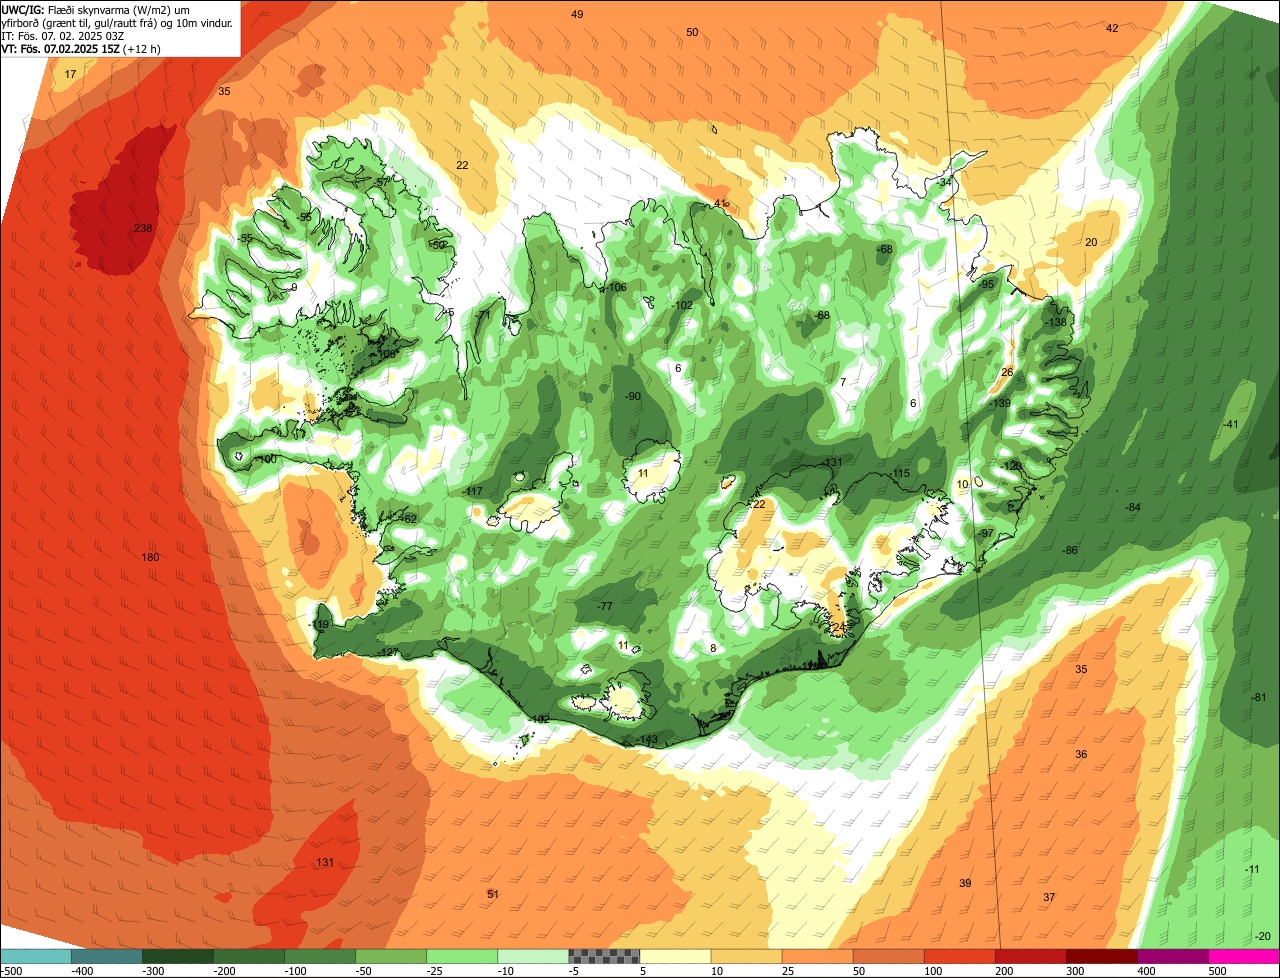
Task: Click the 42 value near the top-right corner
Action: click(x=1112, y=28)
